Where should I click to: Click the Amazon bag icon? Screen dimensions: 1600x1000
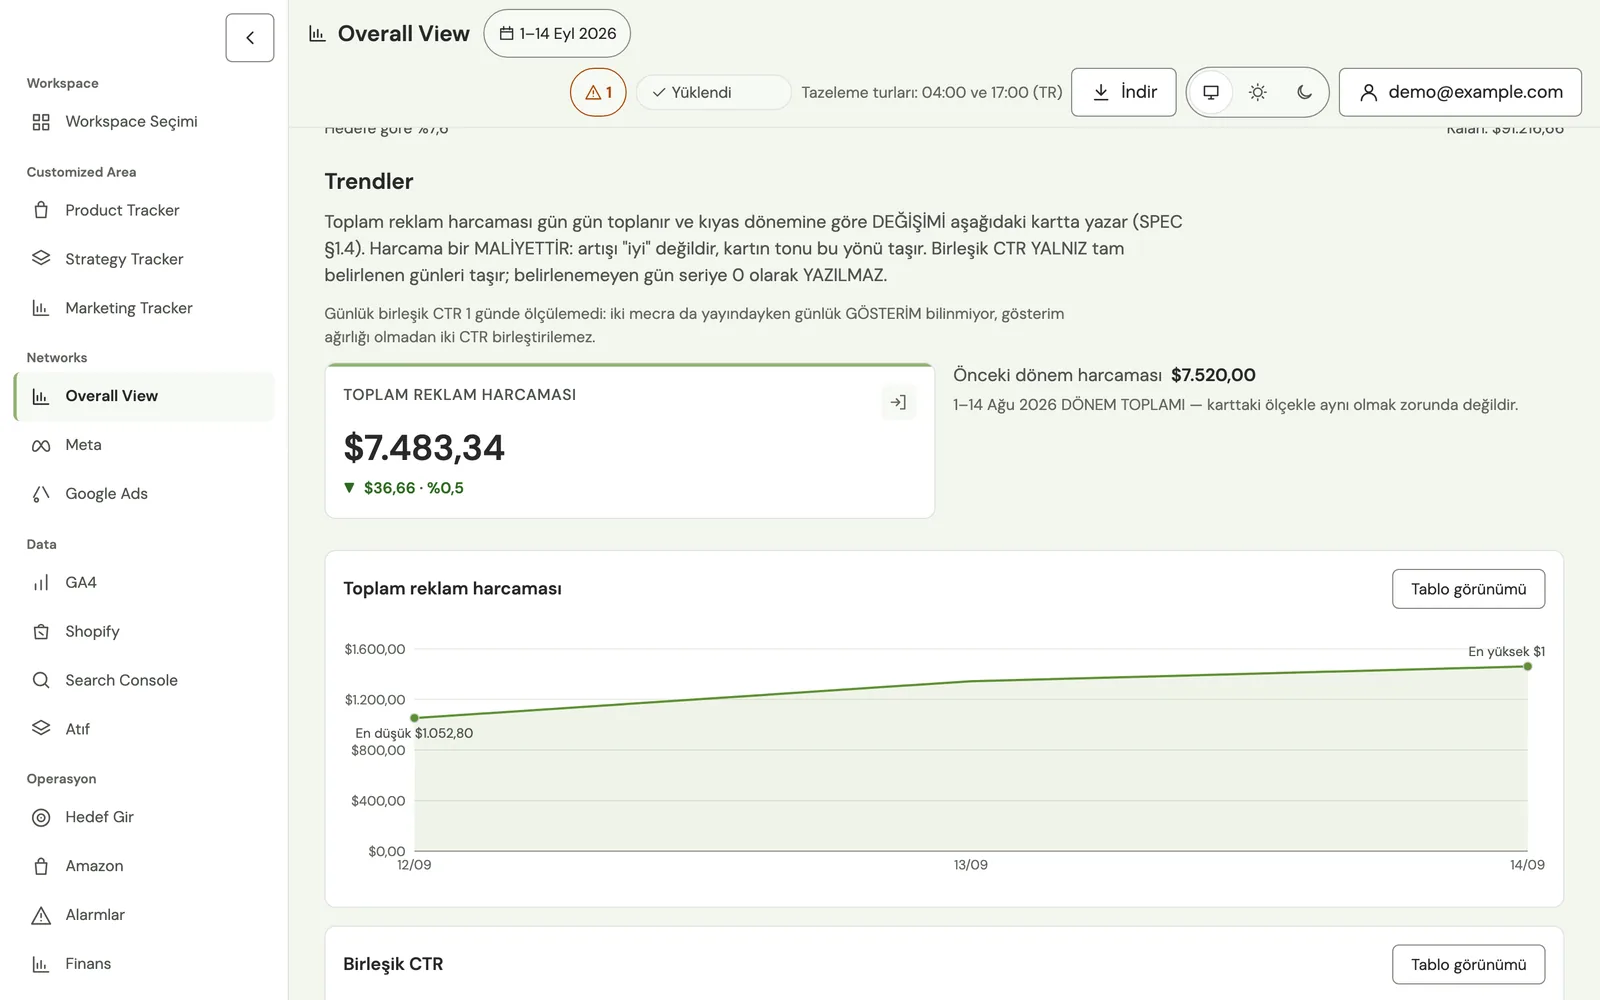(41, 866)
